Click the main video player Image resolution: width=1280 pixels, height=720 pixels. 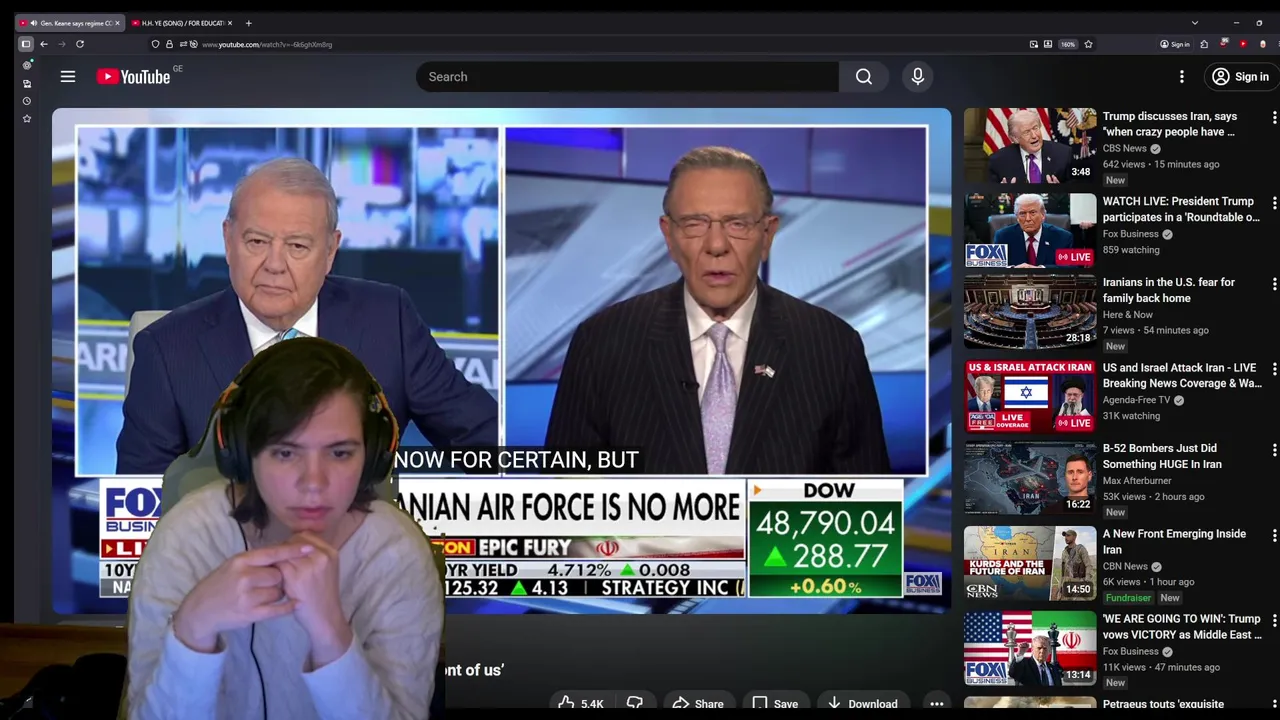[x=502, y=360]
